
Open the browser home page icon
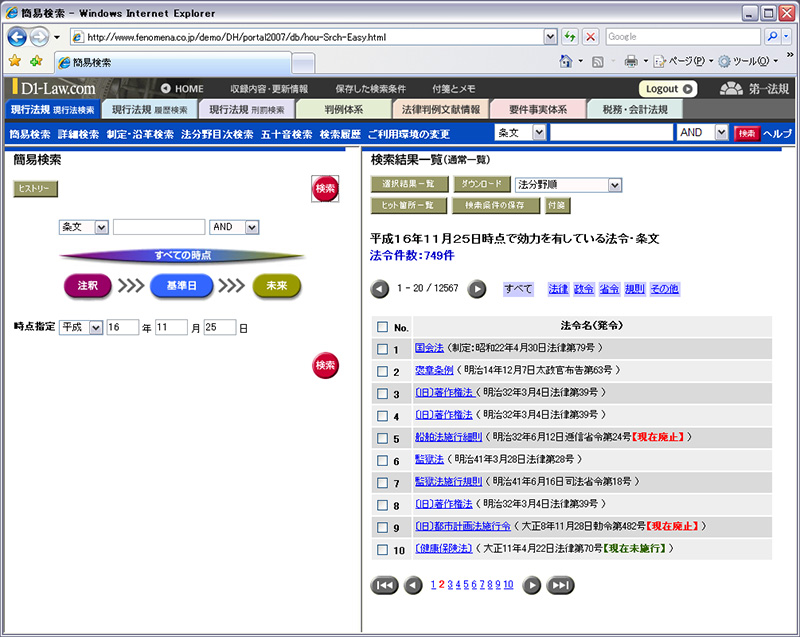pos(566,62)
